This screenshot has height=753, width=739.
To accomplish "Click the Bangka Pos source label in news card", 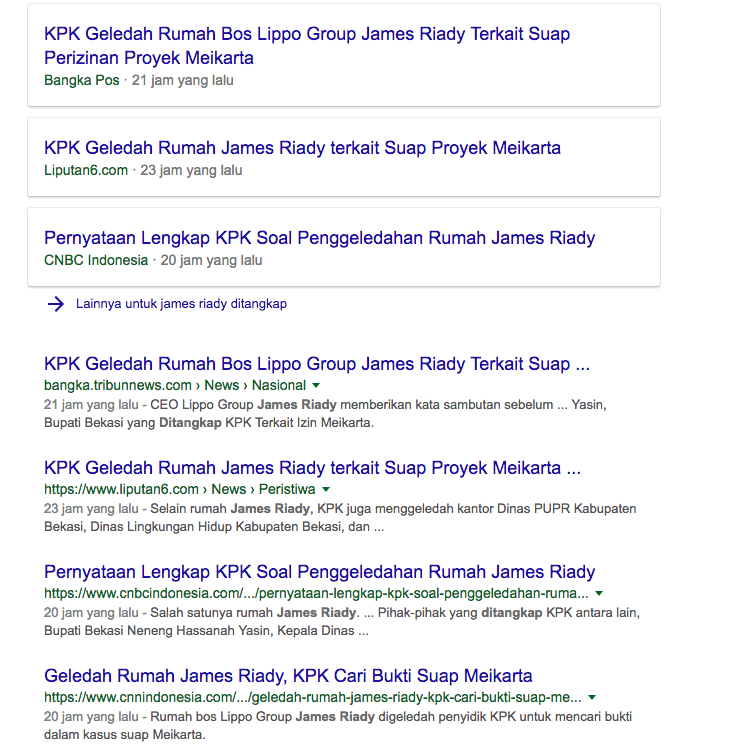I will 81,80.
